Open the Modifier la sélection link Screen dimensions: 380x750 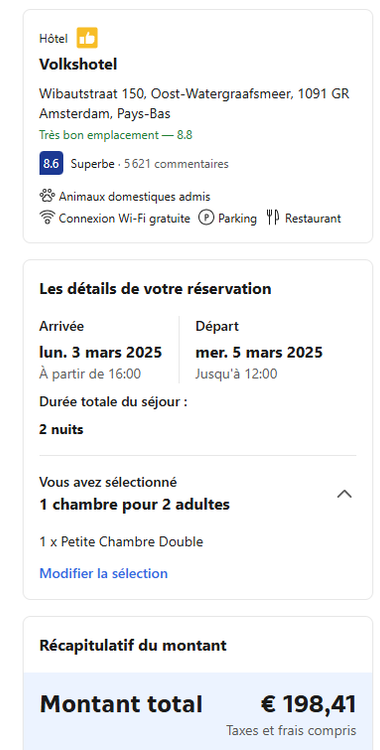tap(103, 573)
